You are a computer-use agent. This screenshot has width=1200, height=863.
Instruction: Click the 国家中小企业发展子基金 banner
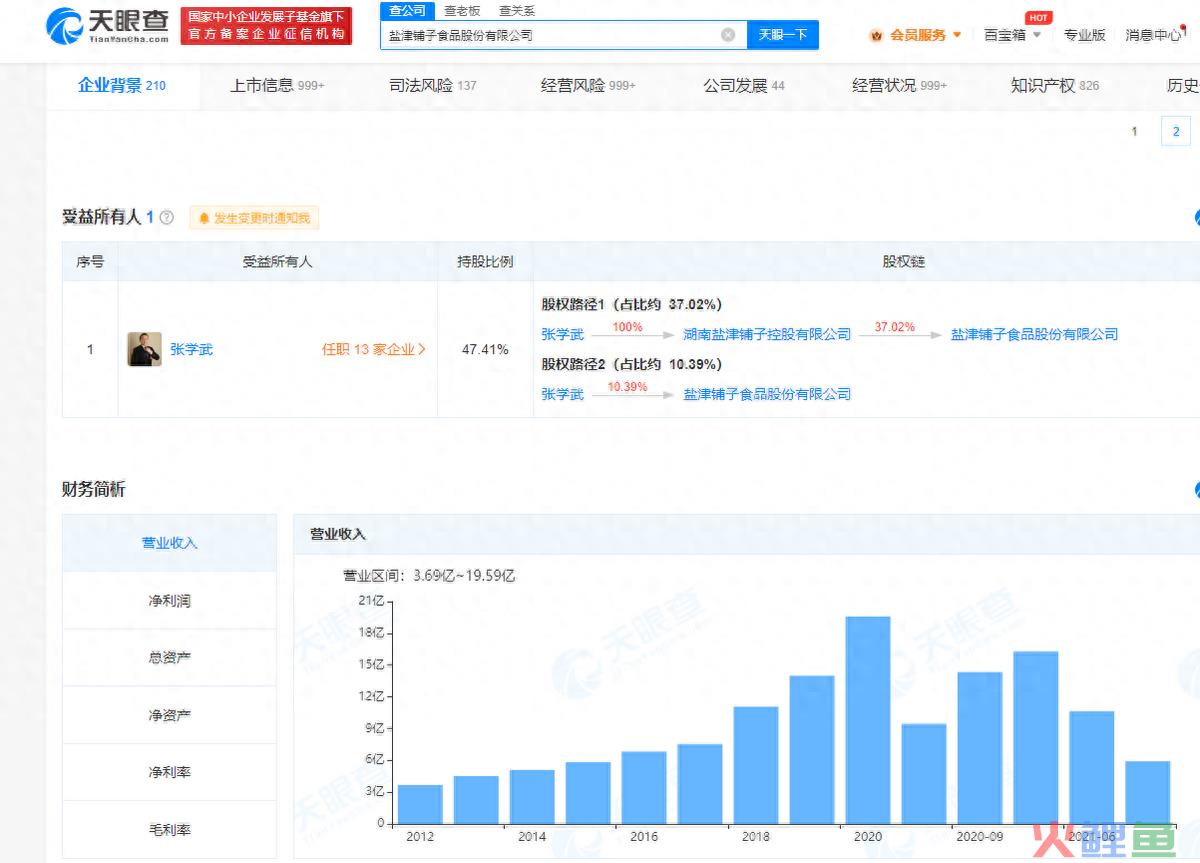(x=266, y=26)
